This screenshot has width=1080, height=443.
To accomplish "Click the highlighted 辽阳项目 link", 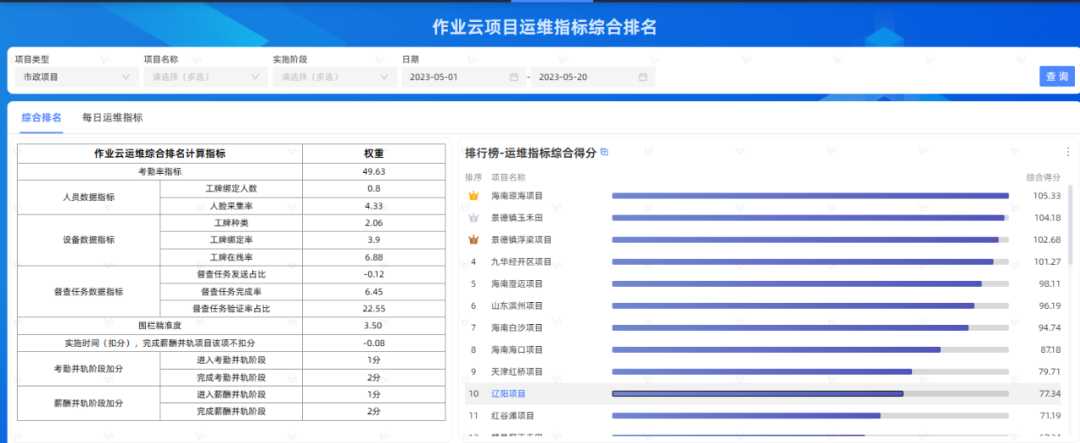I will (x=508, y=394).
